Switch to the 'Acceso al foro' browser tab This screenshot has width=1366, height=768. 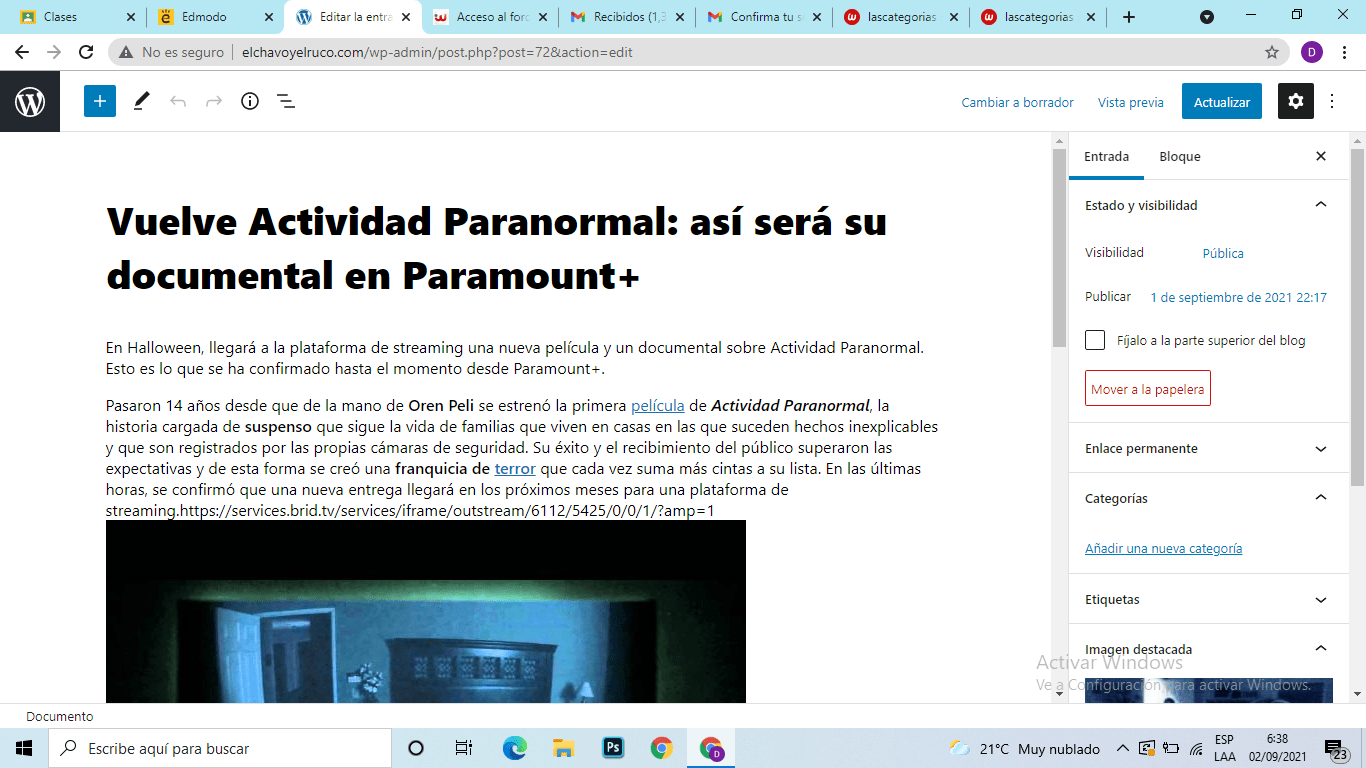490,17
